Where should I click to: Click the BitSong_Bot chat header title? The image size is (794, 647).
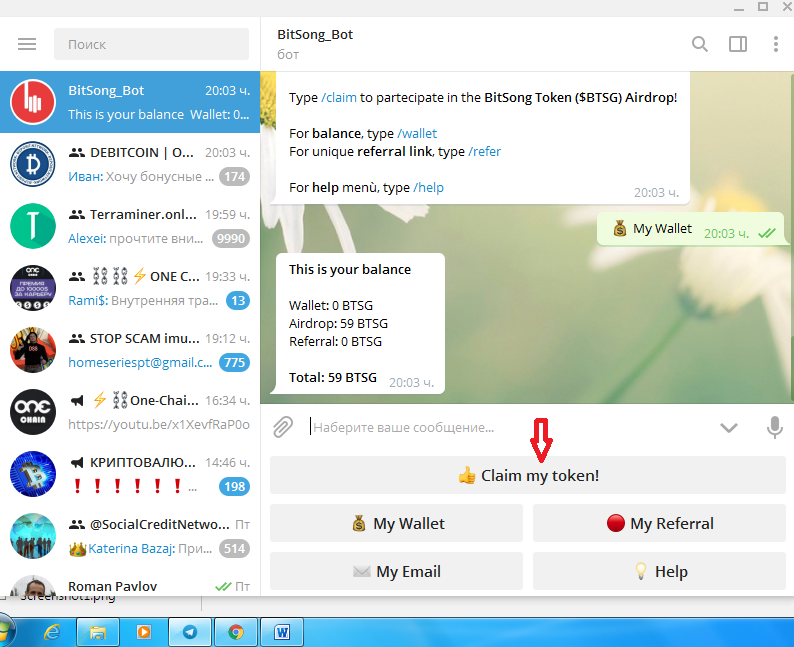[x=315, y=34]
